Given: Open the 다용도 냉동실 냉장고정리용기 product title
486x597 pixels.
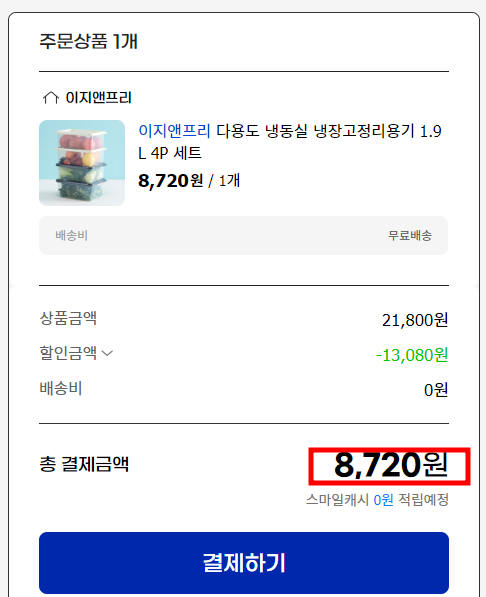Looking at the screenshot, I should click(x=290, y=142).
